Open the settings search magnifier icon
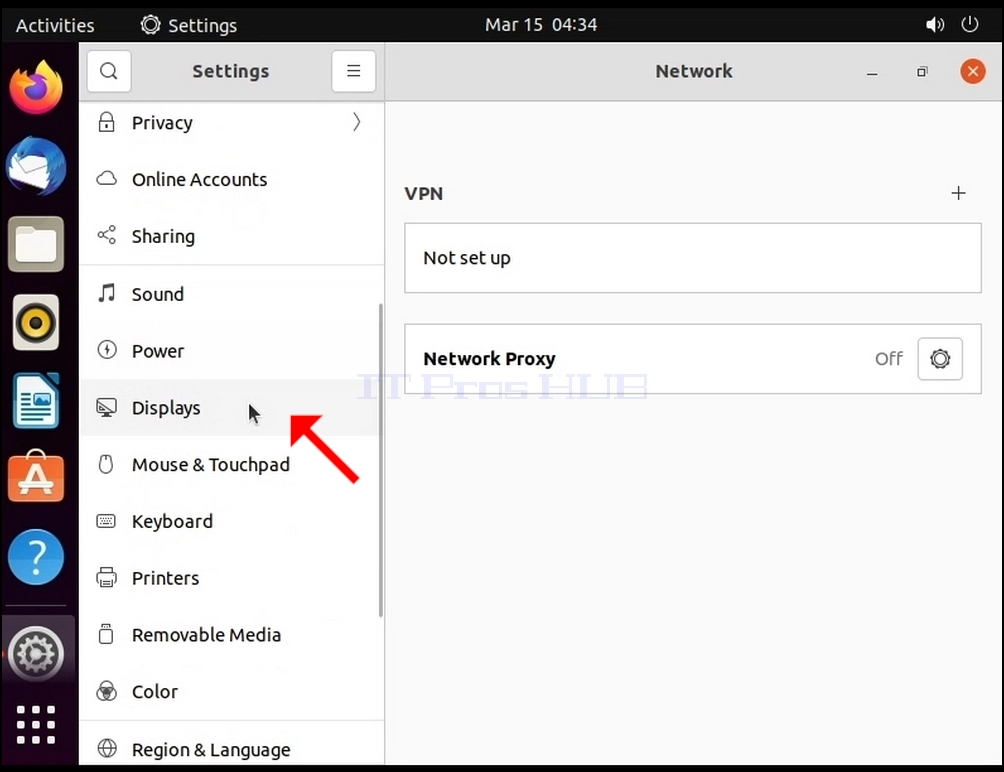 click(x=109, y=71)
